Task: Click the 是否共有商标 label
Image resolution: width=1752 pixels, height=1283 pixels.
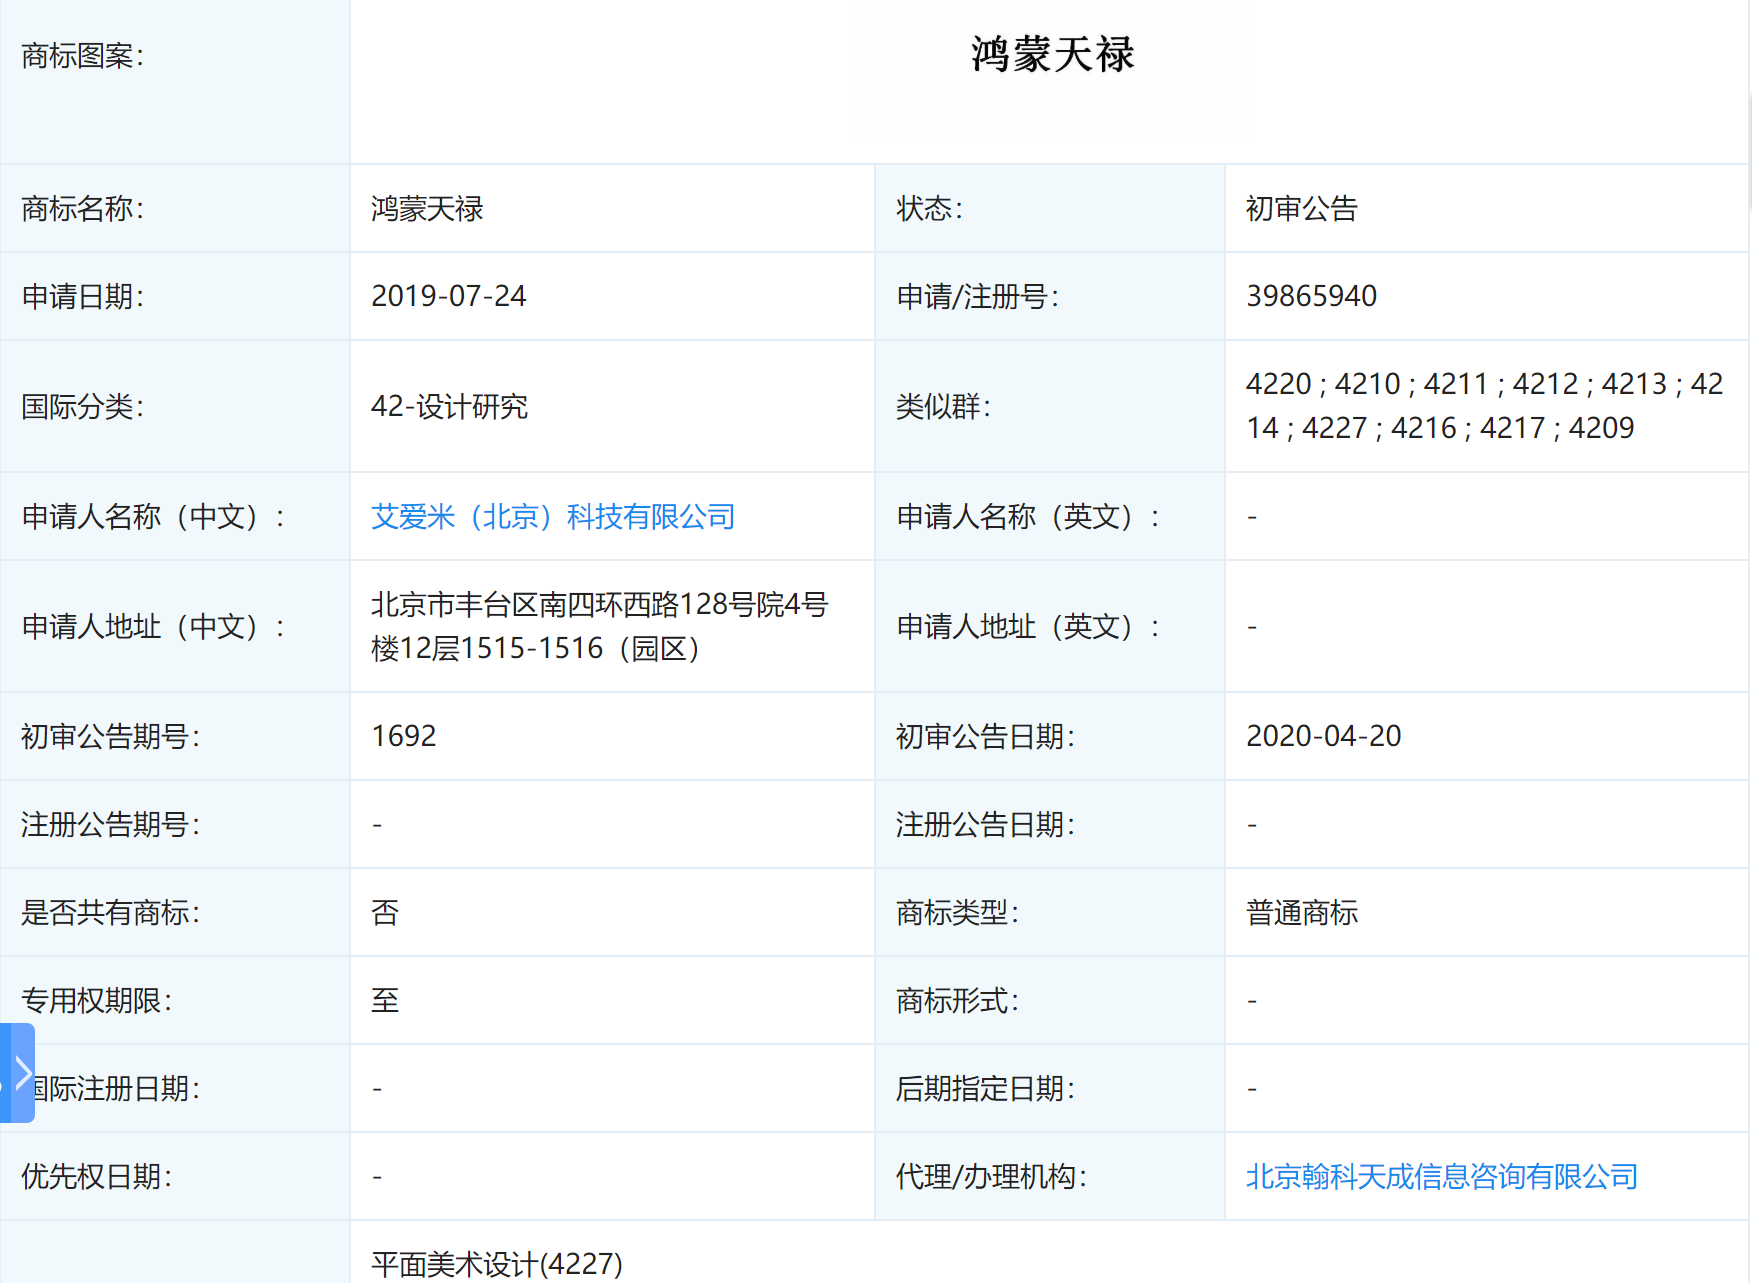Action: click(x=111, y=913)
